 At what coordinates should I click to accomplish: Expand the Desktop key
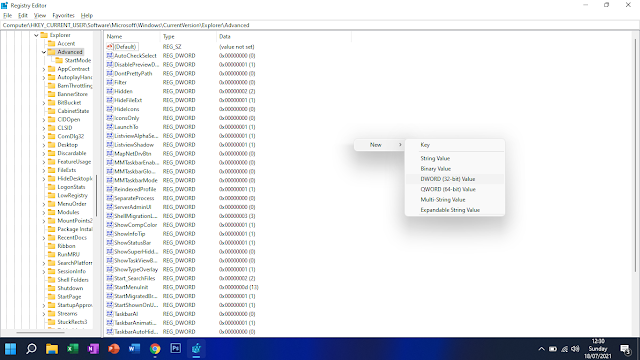point(44,145)
